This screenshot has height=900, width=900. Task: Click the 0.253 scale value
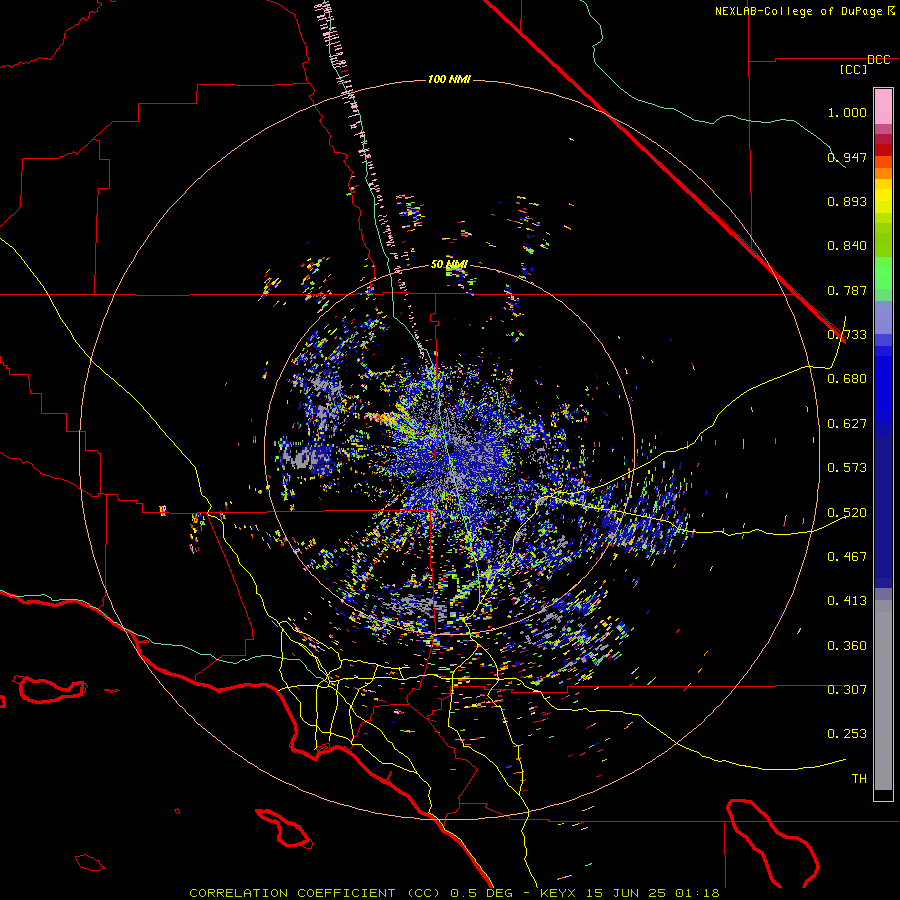pos(847,734)
